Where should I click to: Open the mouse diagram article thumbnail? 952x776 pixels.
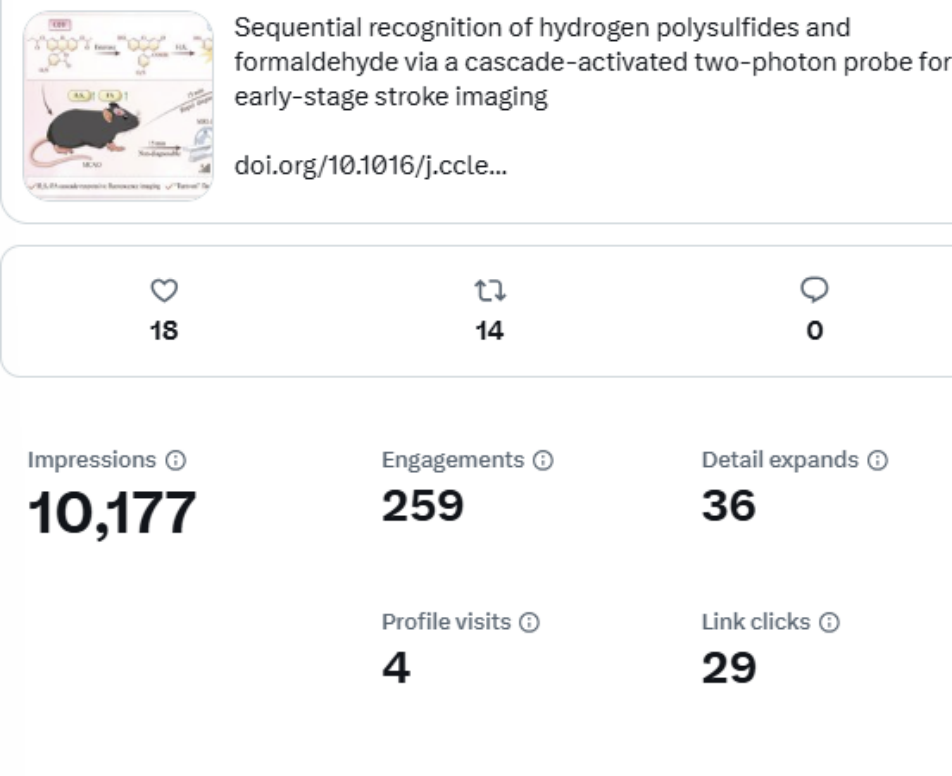coord(118,106)
